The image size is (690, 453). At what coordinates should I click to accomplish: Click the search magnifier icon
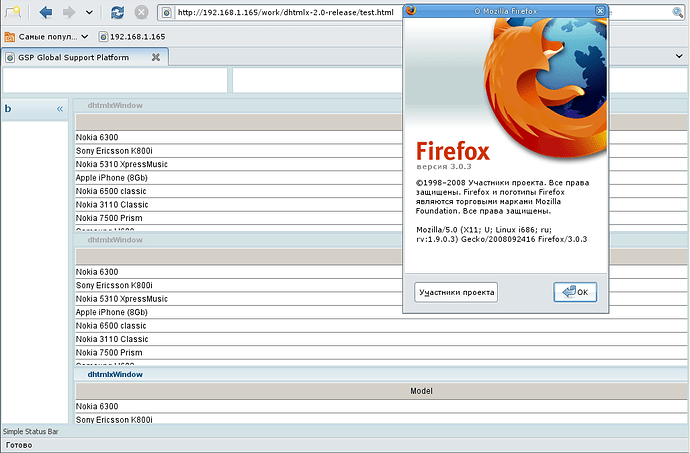[x=678, y=12]
